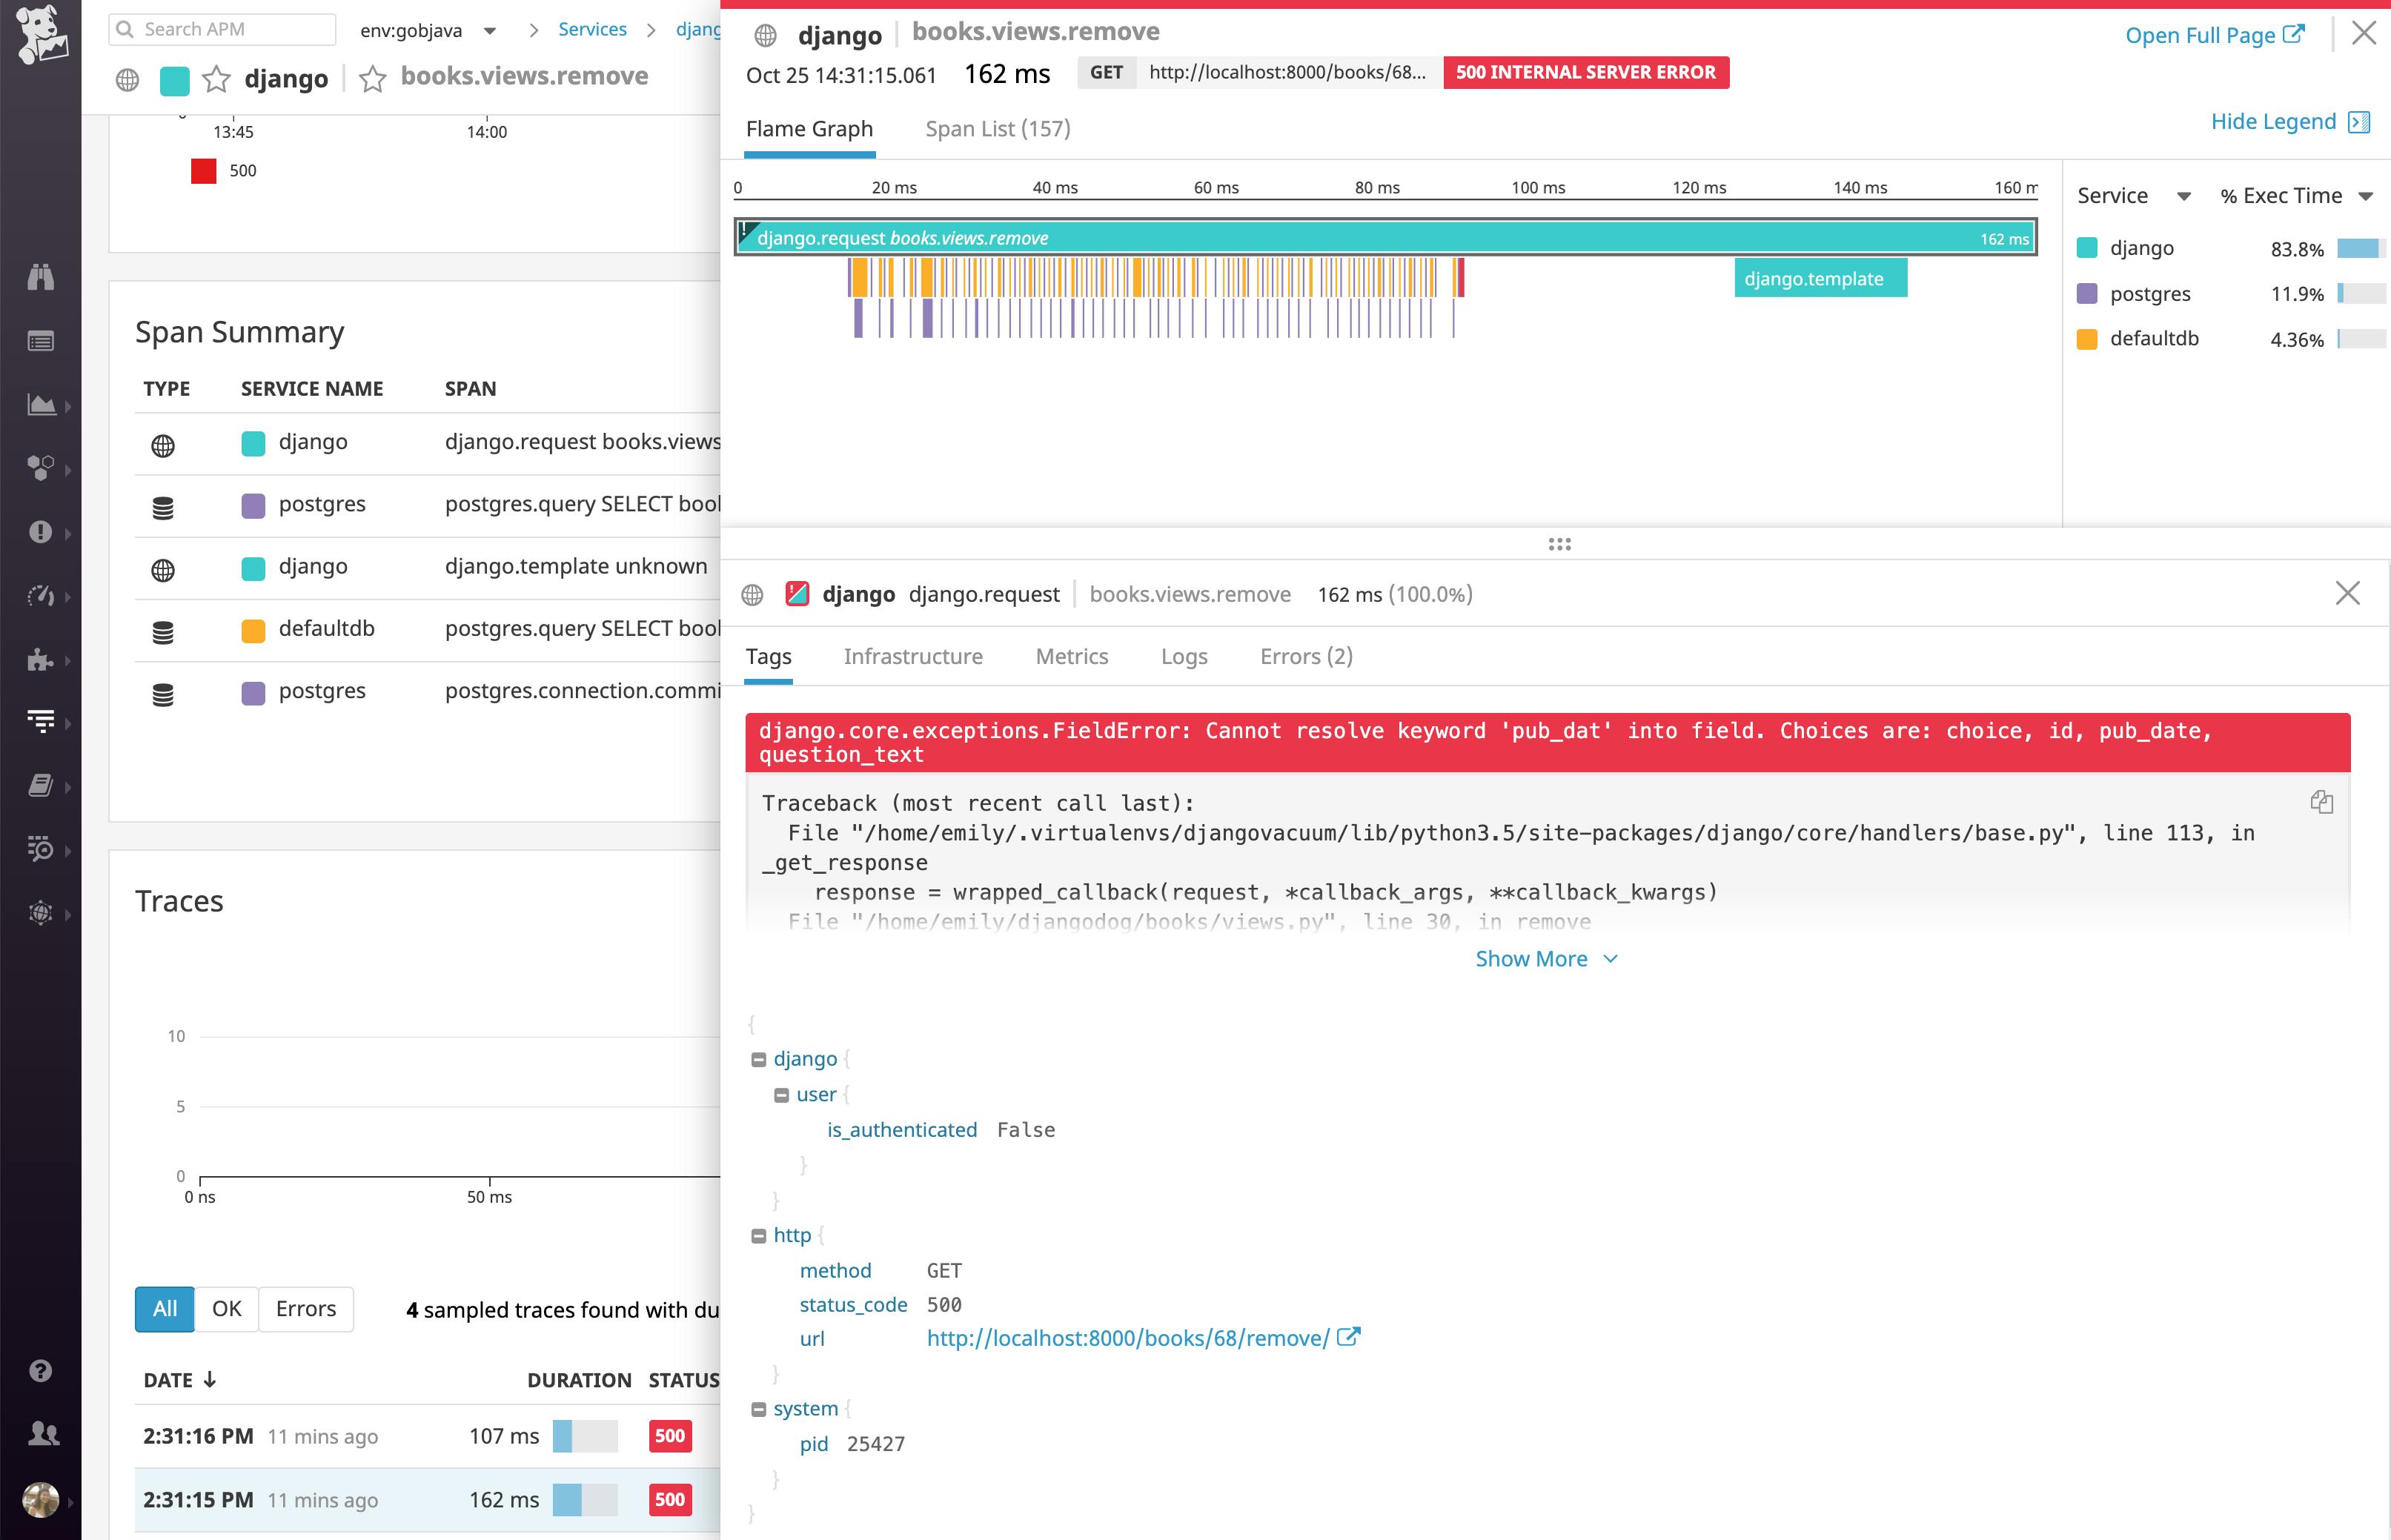Click the Help question mark icon
The width and height of the screenshot is (2391, 1540).
(x=40, y=1371)
